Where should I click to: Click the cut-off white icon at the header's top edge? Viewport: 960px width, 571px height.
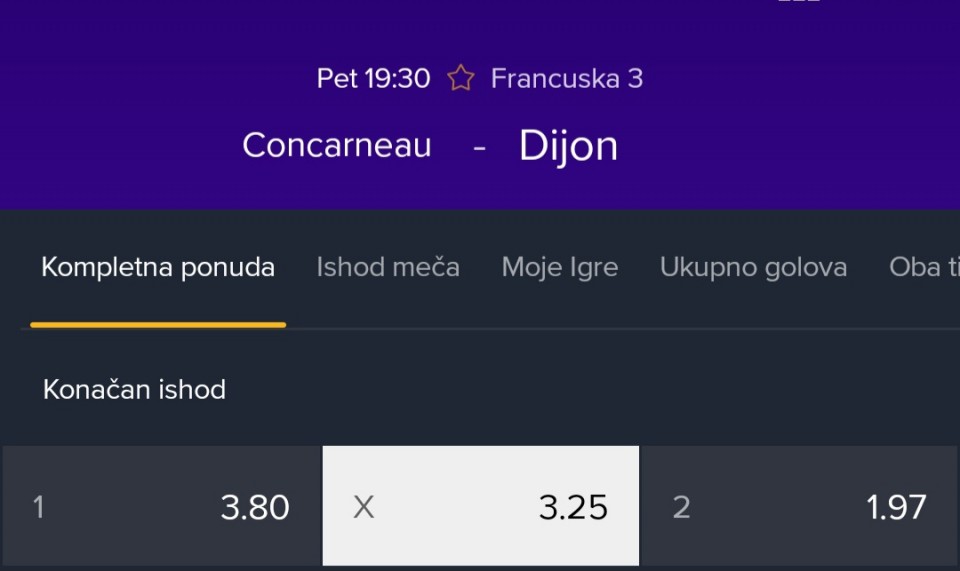click(x=798, y=2)
